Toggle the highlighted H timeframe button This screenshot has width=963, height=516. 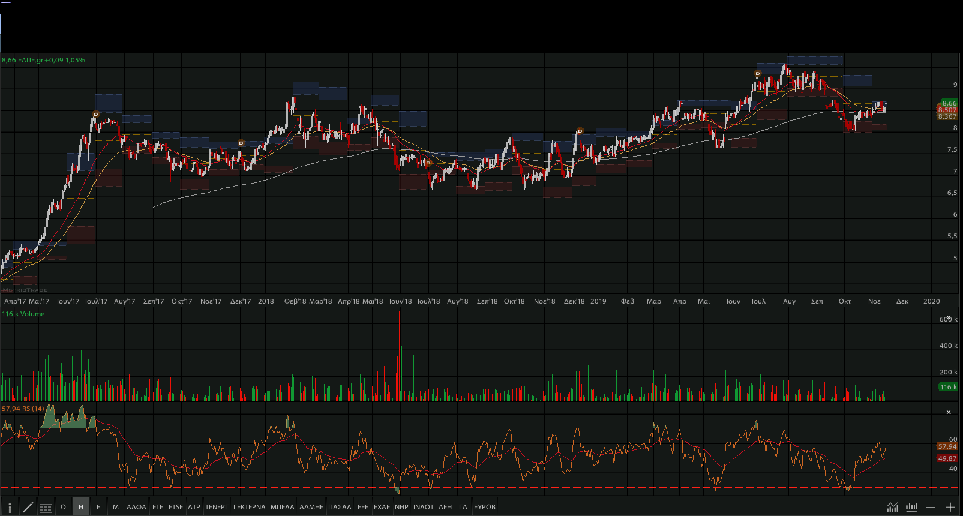click(81, 507)
